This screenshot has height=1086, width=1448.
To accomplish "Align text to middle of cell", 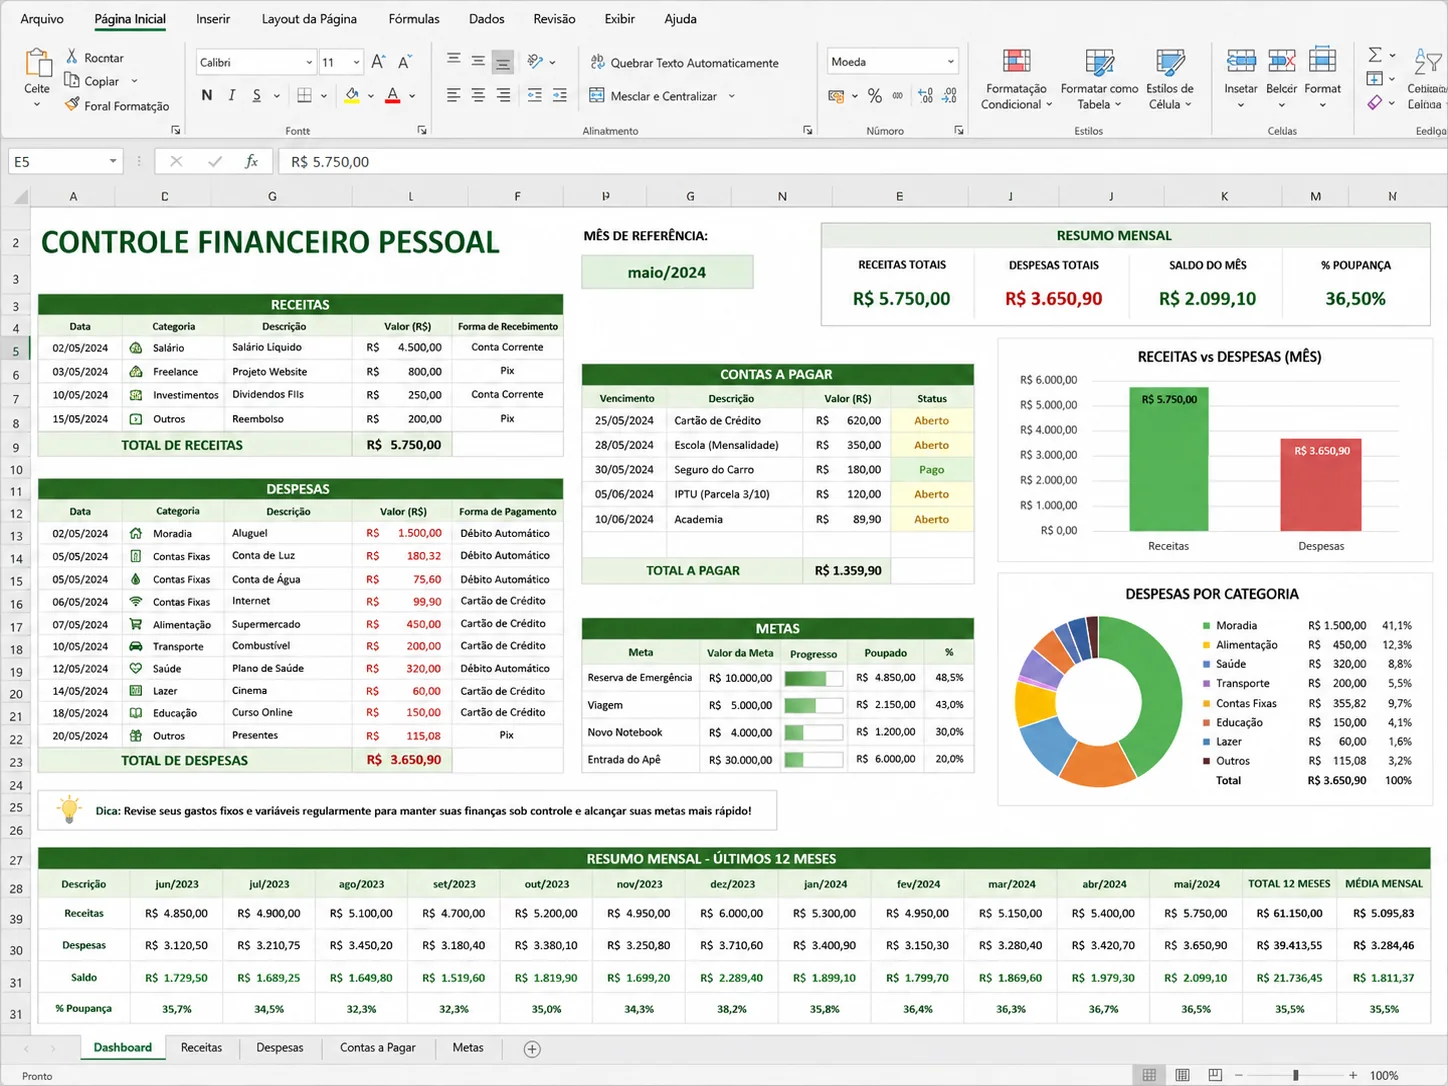I will coord(478,62).
